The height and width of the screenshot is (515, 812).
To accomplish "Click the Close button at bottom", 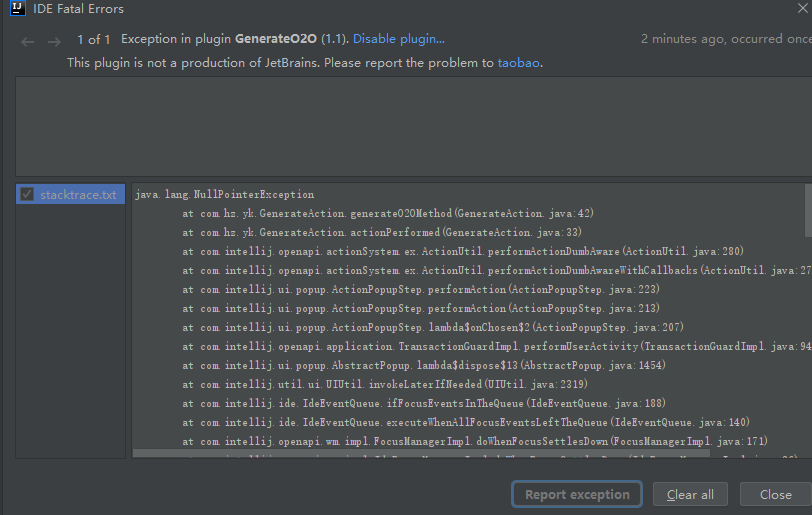I will tap(775, 494).
